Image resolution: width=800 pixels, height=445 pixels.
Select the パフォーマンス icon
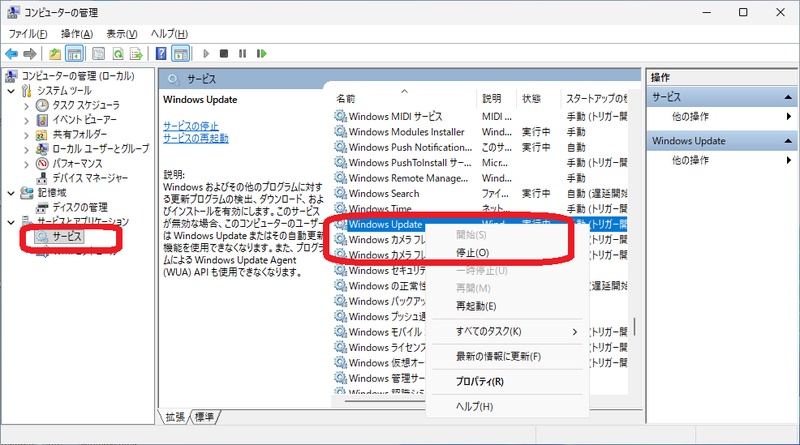point(42,164)
